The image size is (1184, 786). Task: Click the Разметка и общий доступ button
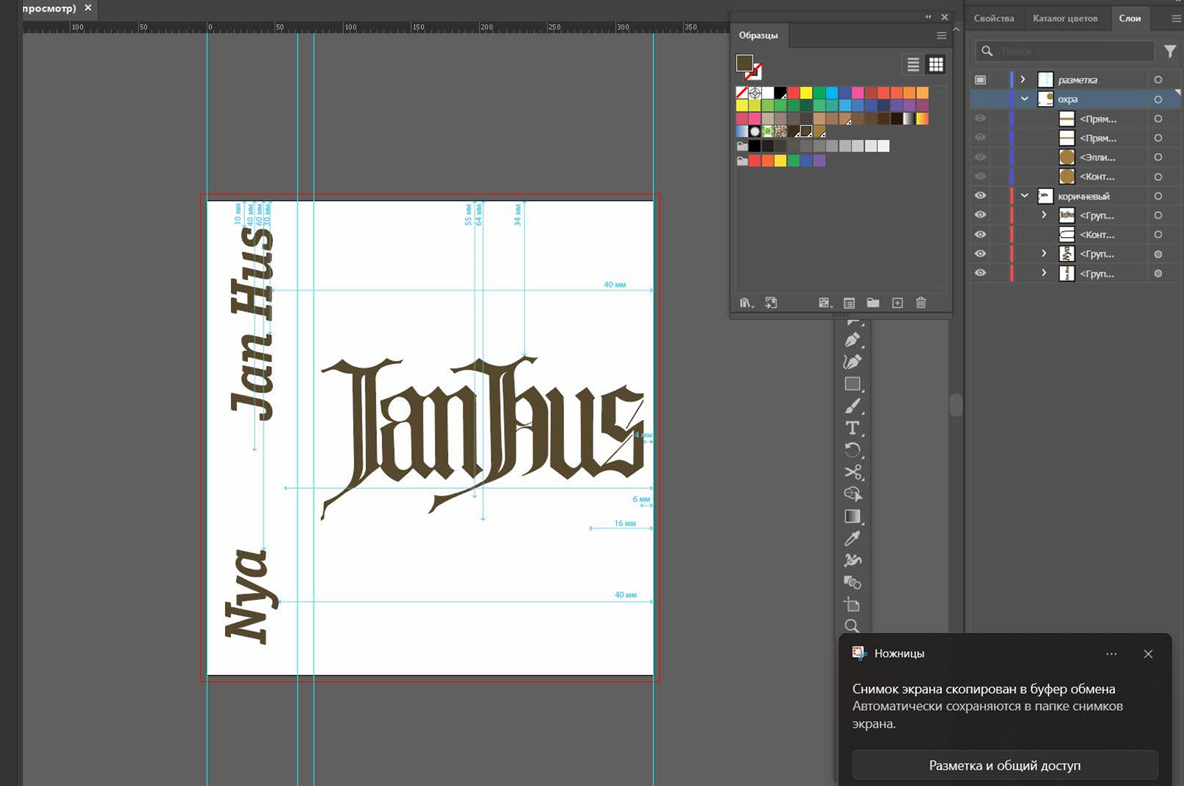(1004, 765)
